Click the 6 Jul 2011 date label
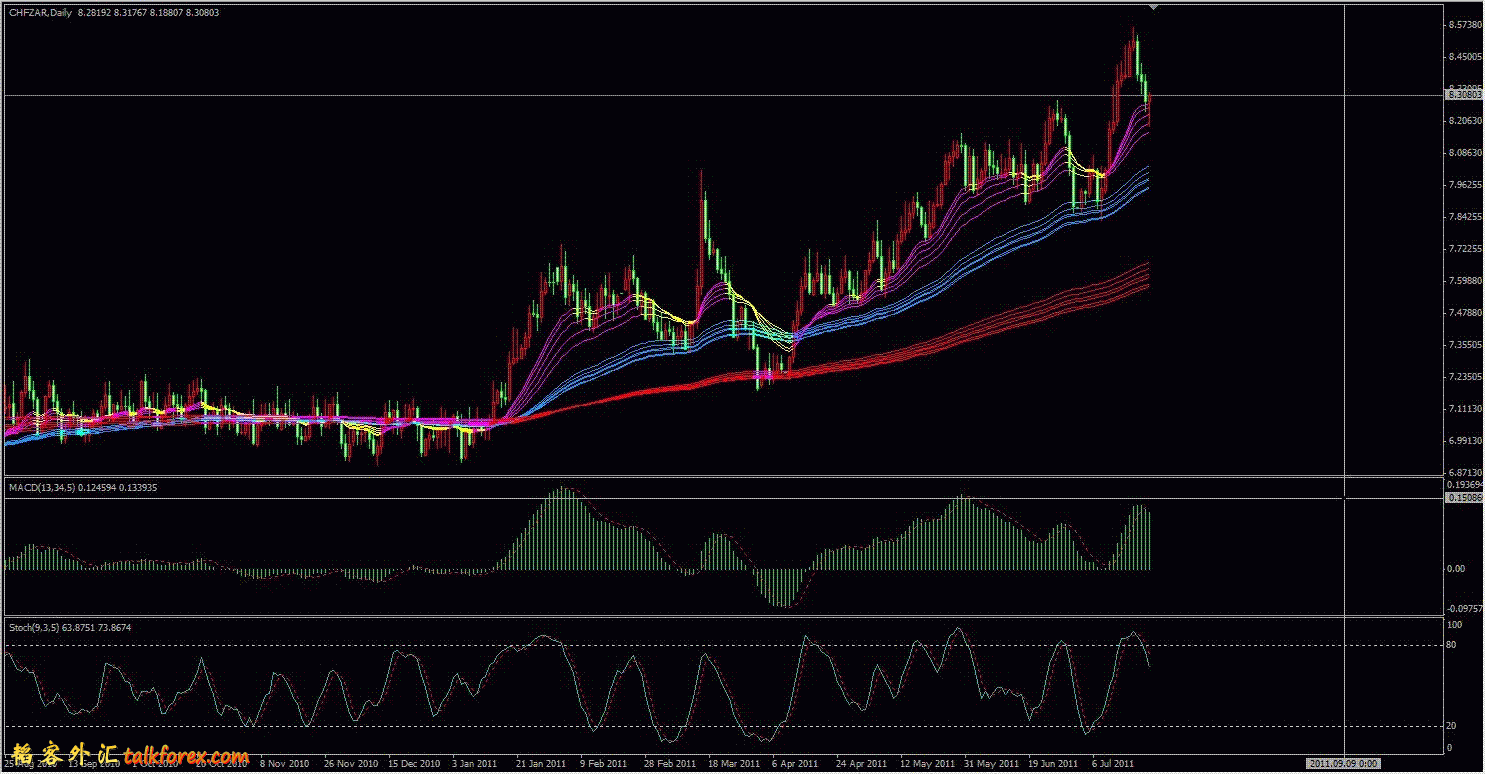 [1114, 763]
